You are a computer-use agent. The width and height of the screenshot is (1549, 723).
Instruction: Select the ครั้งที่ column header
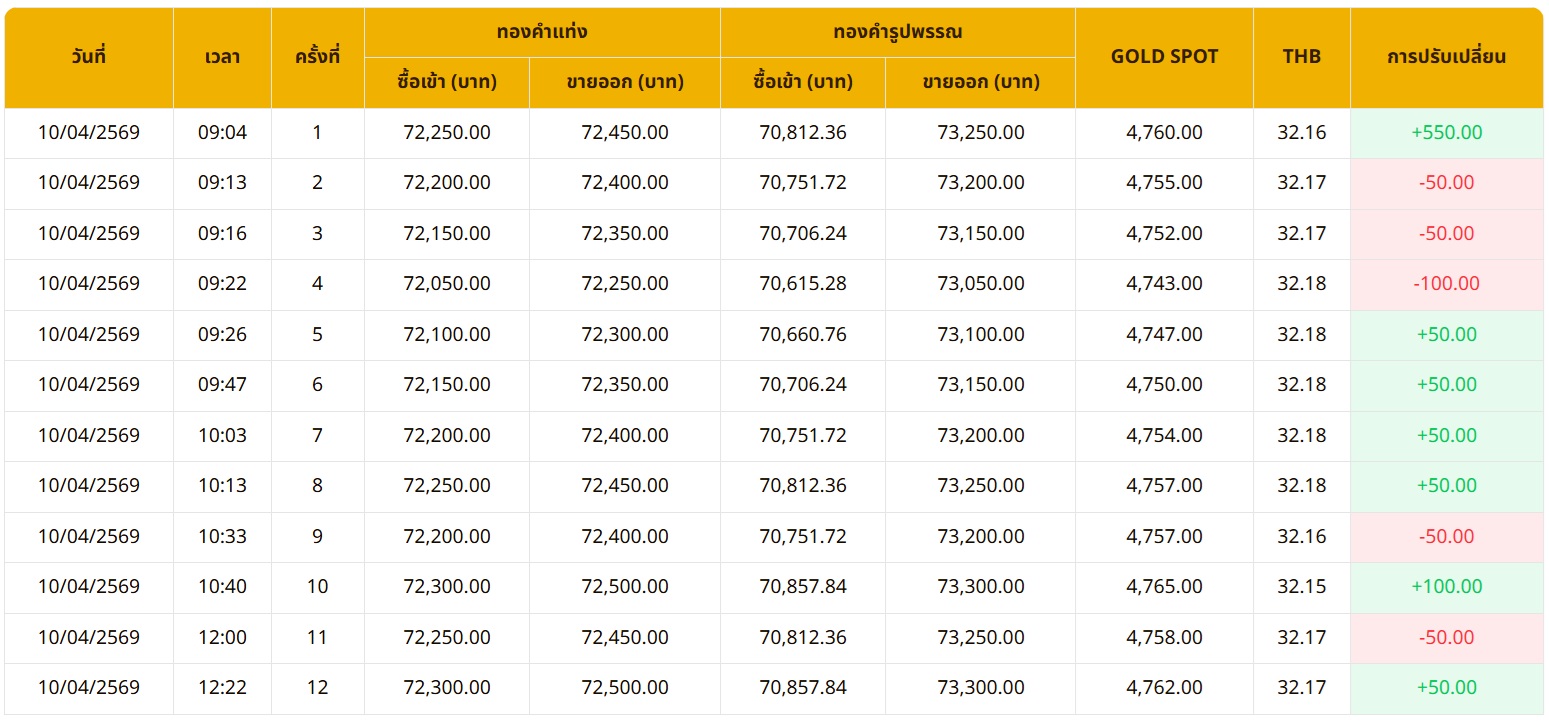point(317,57)
